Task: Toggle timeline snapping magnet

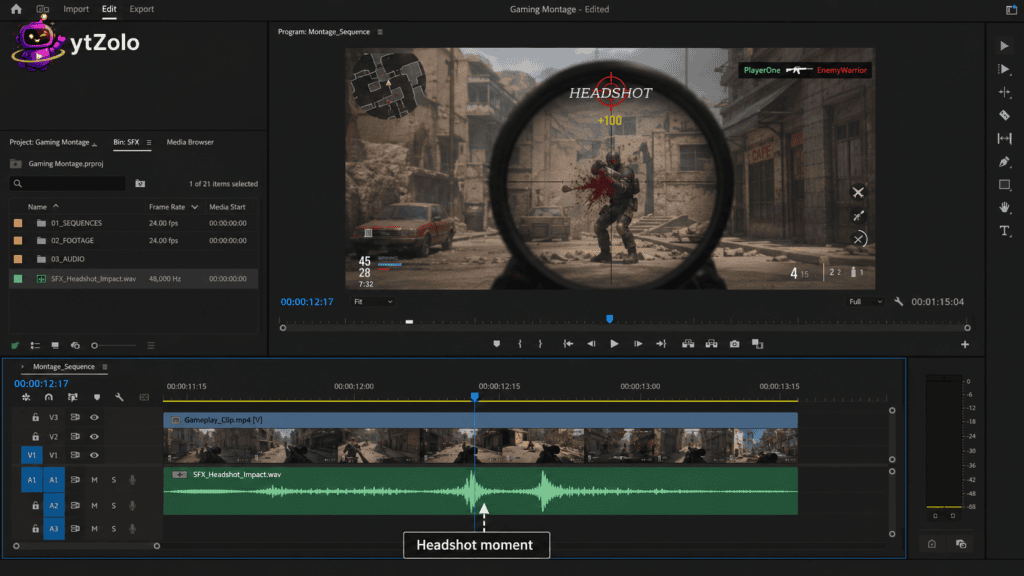Action: [48, 397]
